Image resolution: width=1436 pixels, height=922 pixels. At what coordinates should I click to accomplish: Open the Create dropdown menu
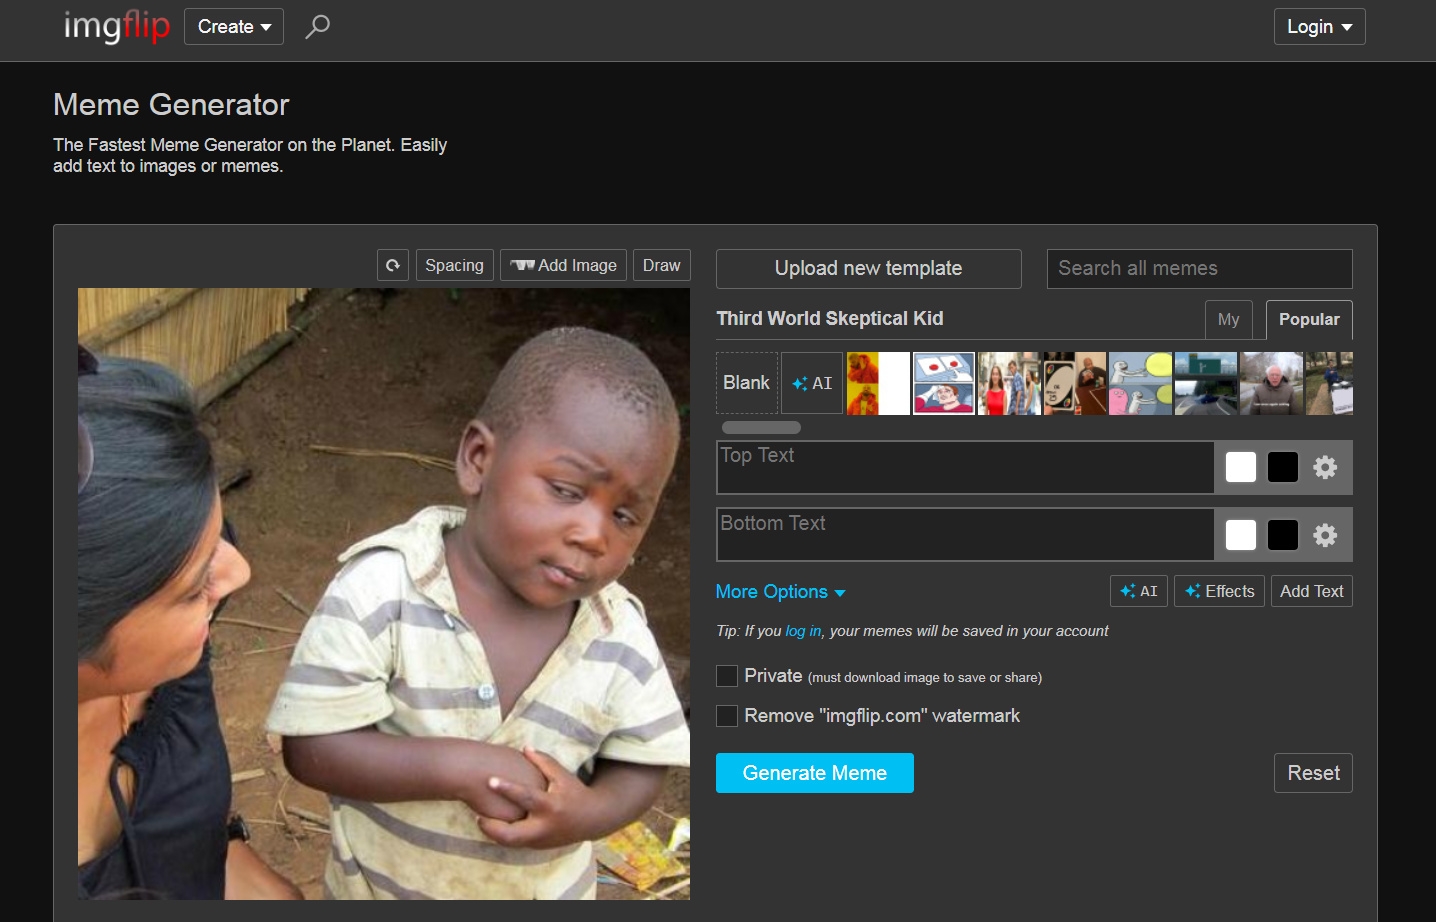click(x=234, y=26)
